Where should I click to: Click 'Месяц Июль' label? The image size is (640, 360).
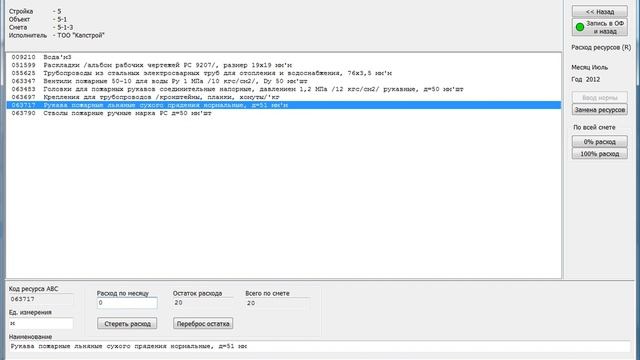(x=589, y=67)
